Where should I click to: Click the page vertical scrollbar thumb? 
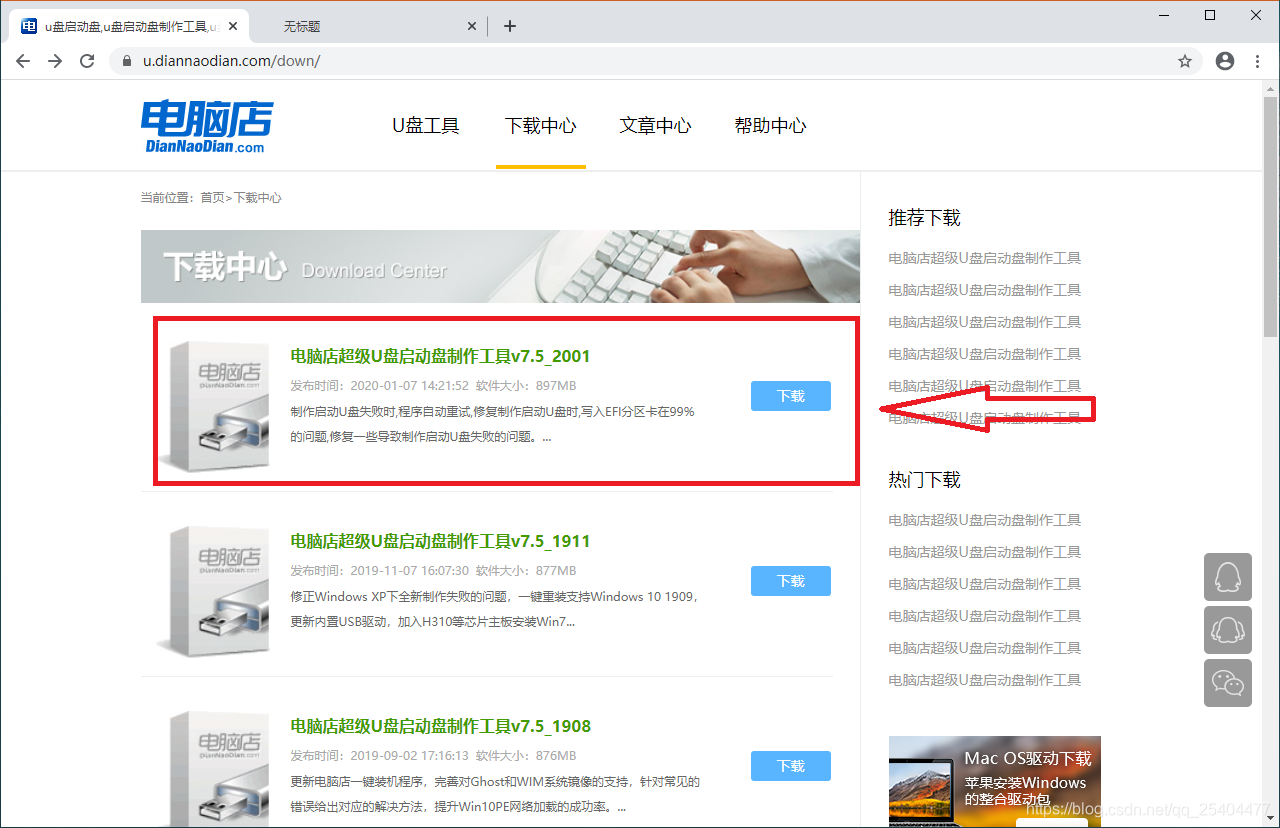pos(1270,216)
